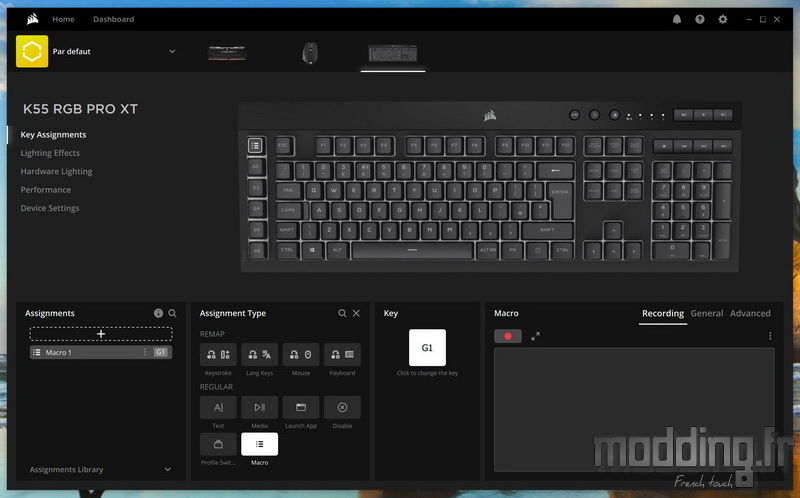Search in the Assignments panel

click(x=172, y=313)
